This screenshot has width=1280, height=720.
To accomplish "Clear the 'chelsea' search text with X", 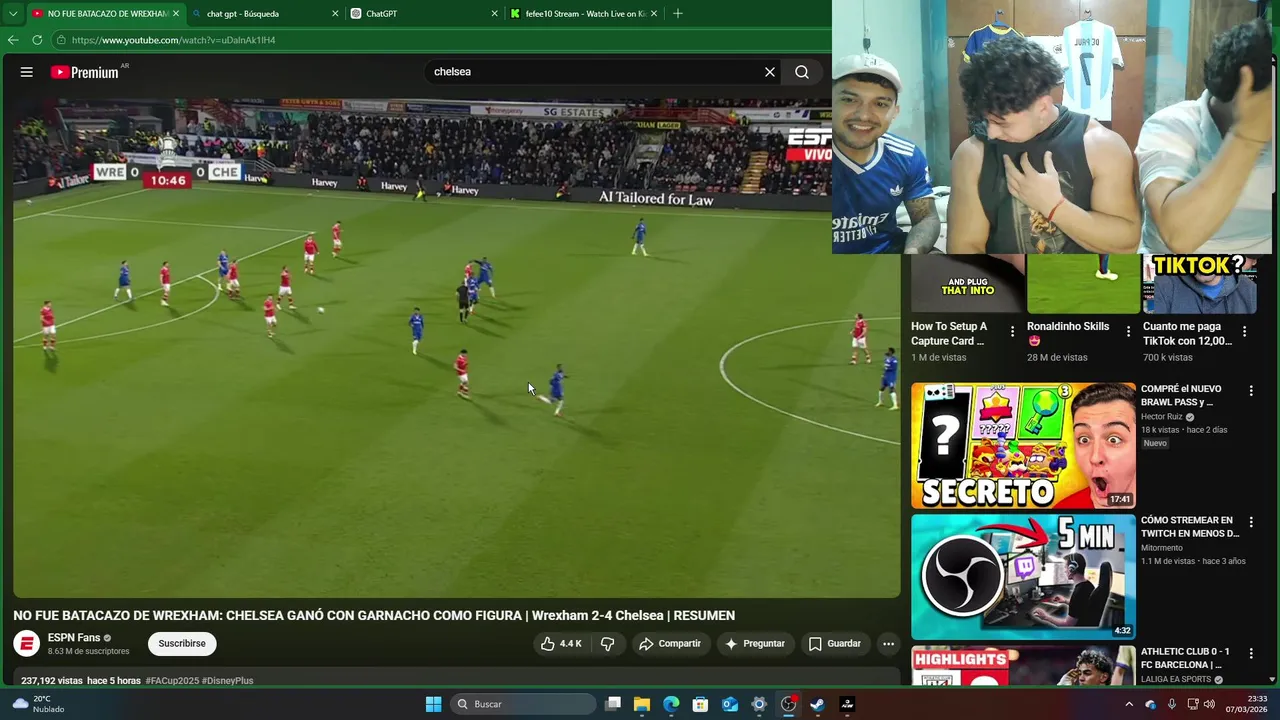I will coord(770,72).
